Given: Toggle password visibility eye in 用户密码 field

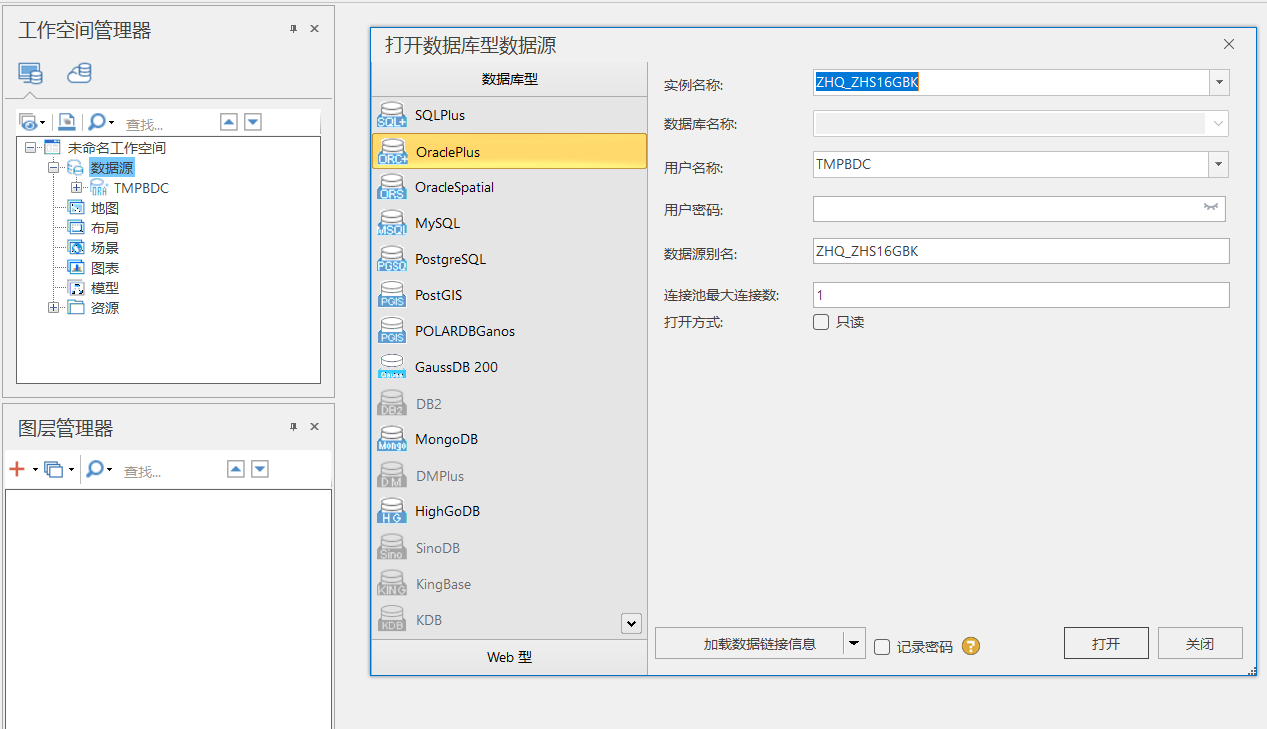Looking at the screenshot, I should click(1211, 207).
